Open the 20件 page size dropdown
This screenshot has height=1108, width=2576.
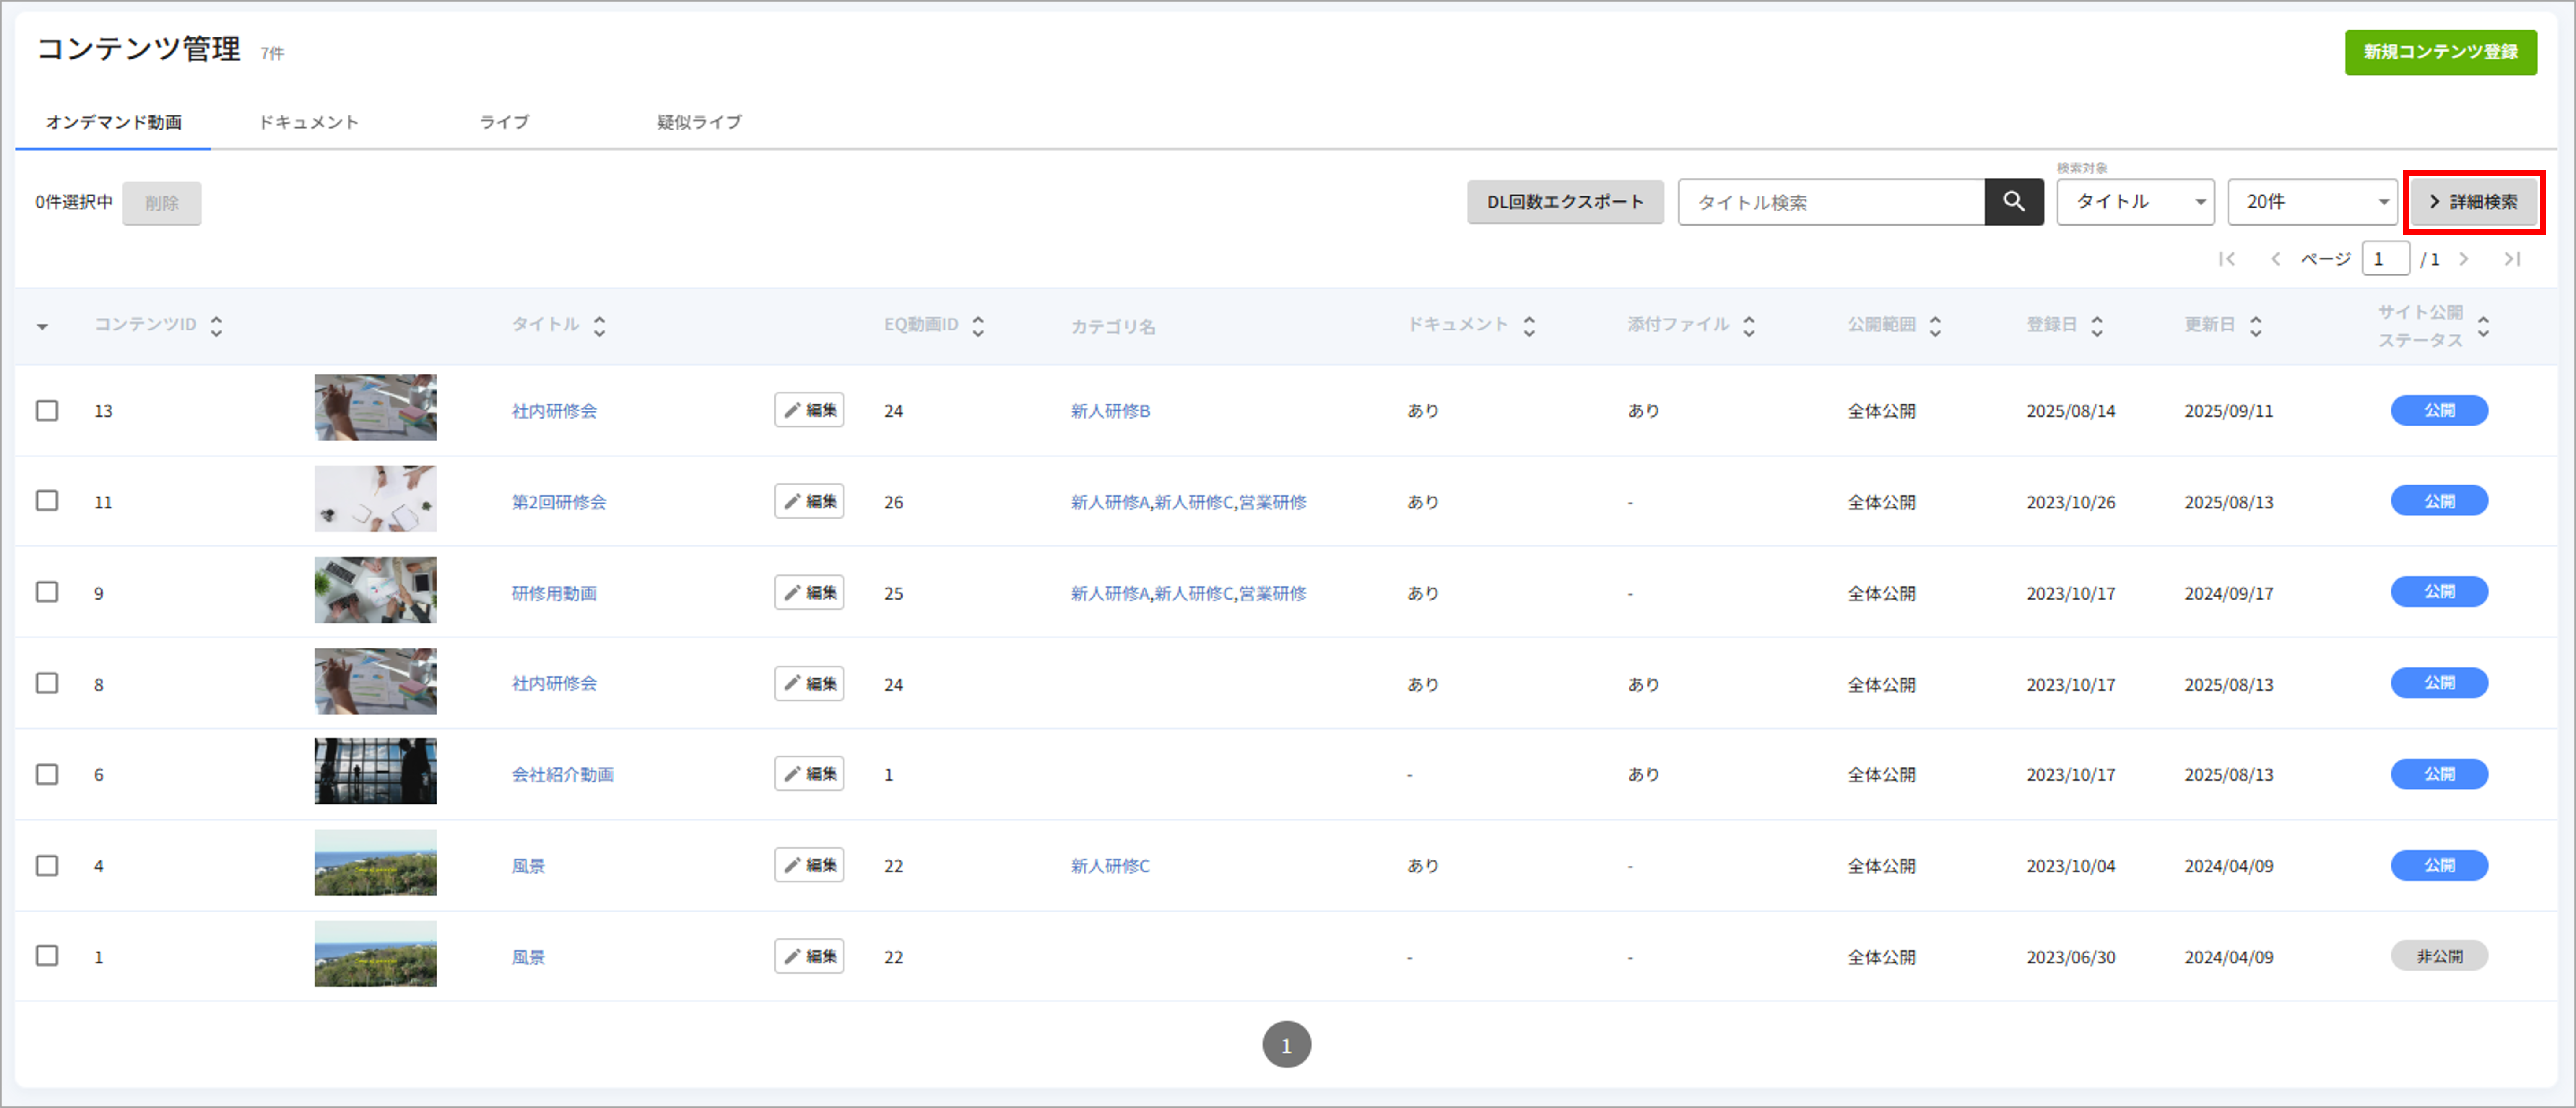point(2312,202)
